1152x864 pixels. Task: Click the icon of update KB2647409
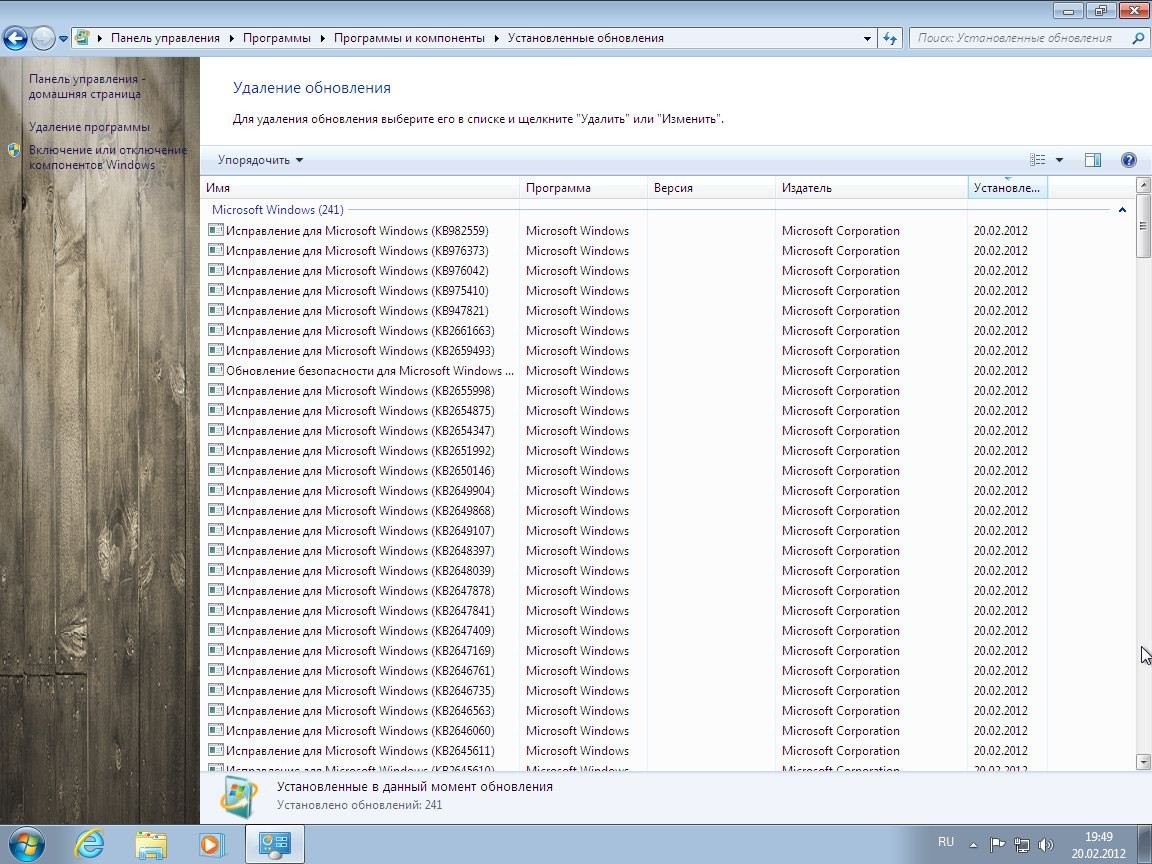pyautogui.click(x=215, y=630)
